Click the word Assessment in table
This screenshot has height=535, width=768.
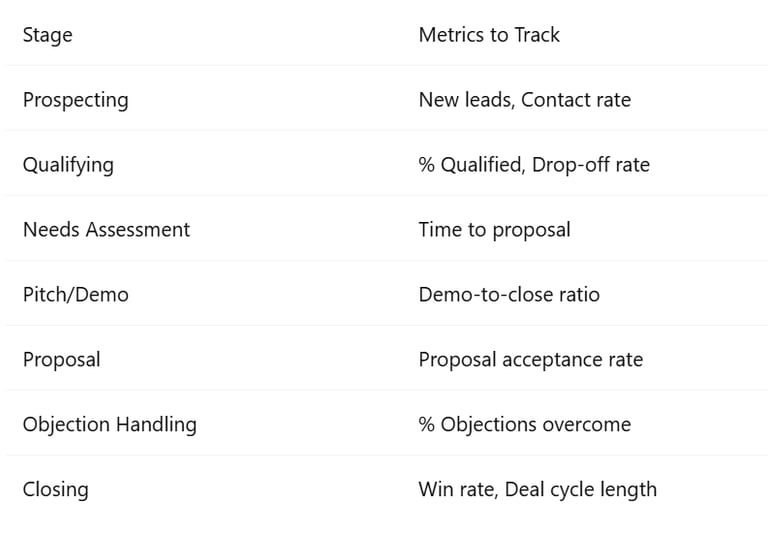tap(138, 229)
